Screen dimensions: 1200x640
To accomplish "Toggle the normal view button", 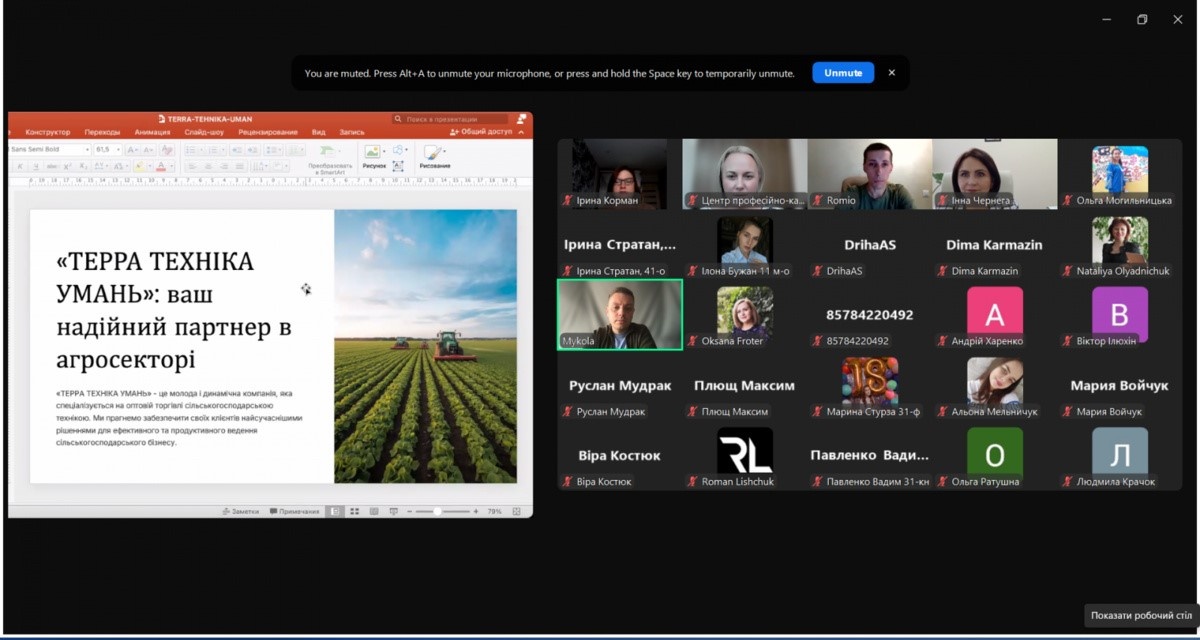I will click(335, 511).
